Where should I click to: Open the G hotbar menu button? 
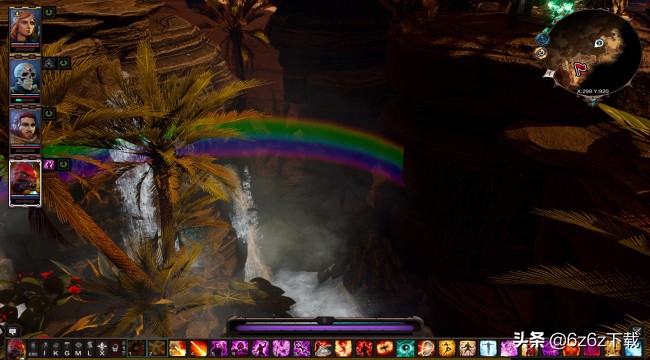67,348
